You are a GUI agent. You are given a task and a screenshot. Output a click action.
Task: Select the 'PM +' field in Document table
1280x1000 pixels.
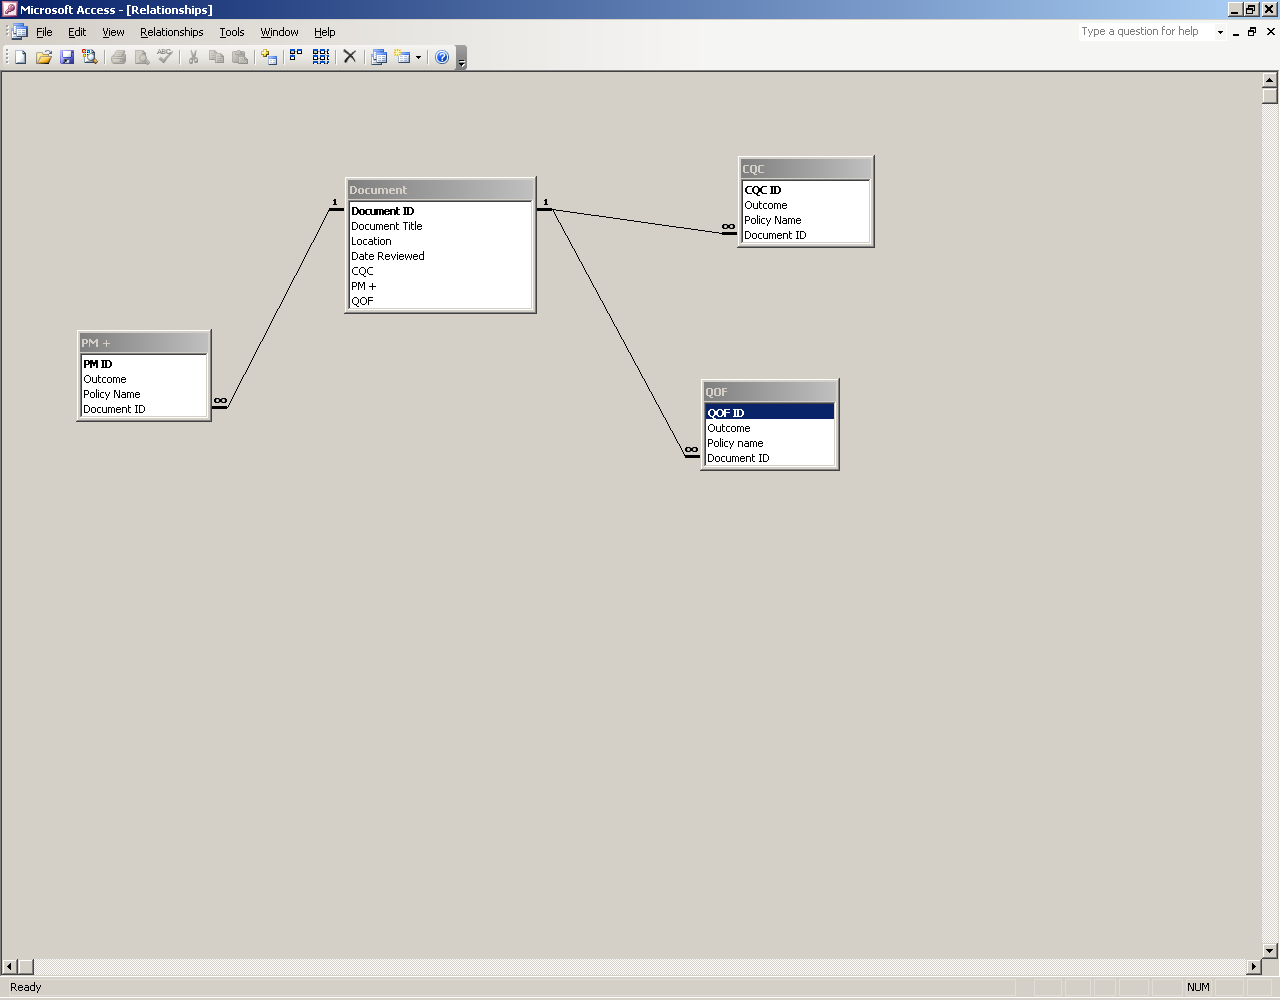tap(440, 286)
